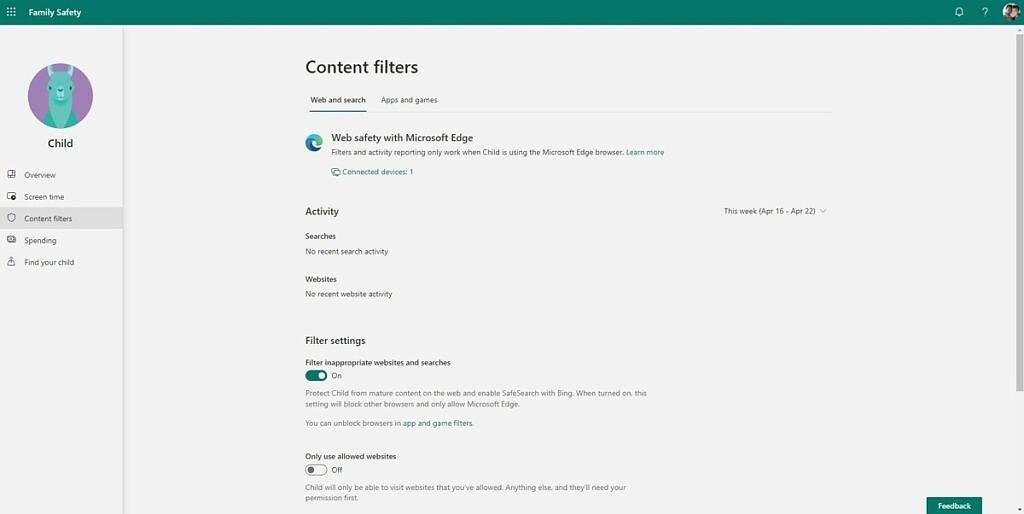
Task: Click the Connected devices: 1 link
Action: point(377,172)
